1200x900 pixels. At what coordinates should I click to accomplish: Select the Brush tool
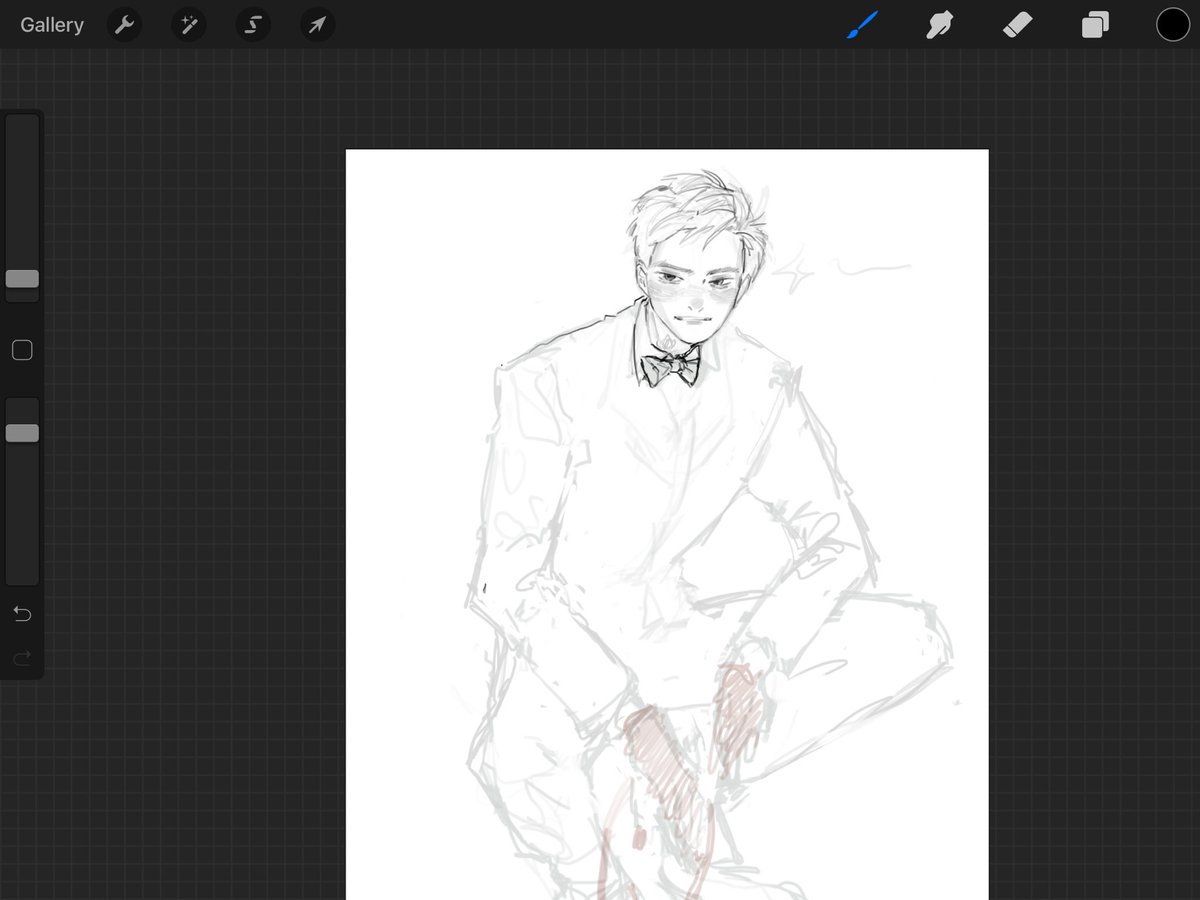coord(861,25)
